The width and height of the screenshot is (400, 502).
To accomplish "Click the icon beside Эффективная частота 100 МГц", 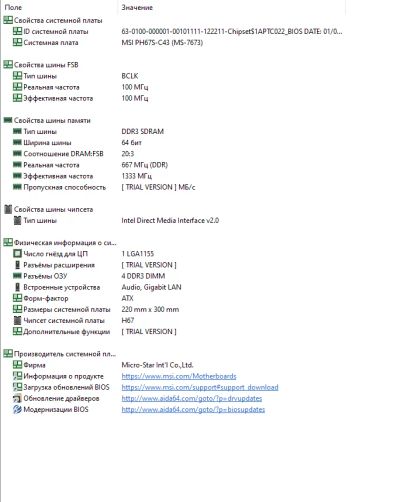I will (17, 98).
